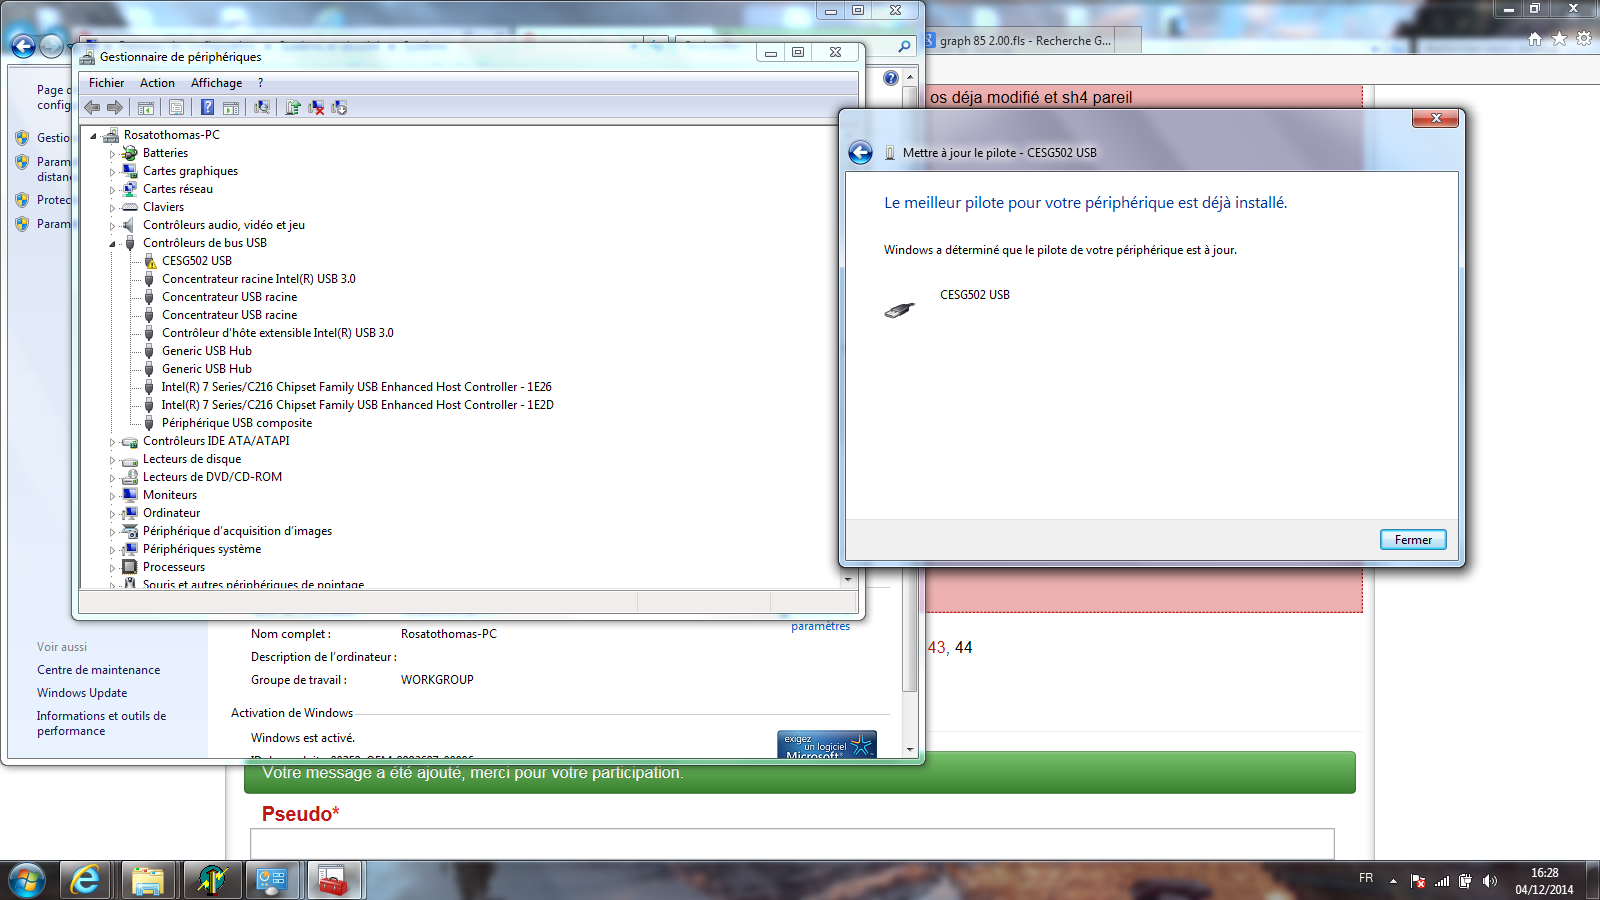Click the network signal tray icon
Screen dimensions: 1600x900
1442,881
